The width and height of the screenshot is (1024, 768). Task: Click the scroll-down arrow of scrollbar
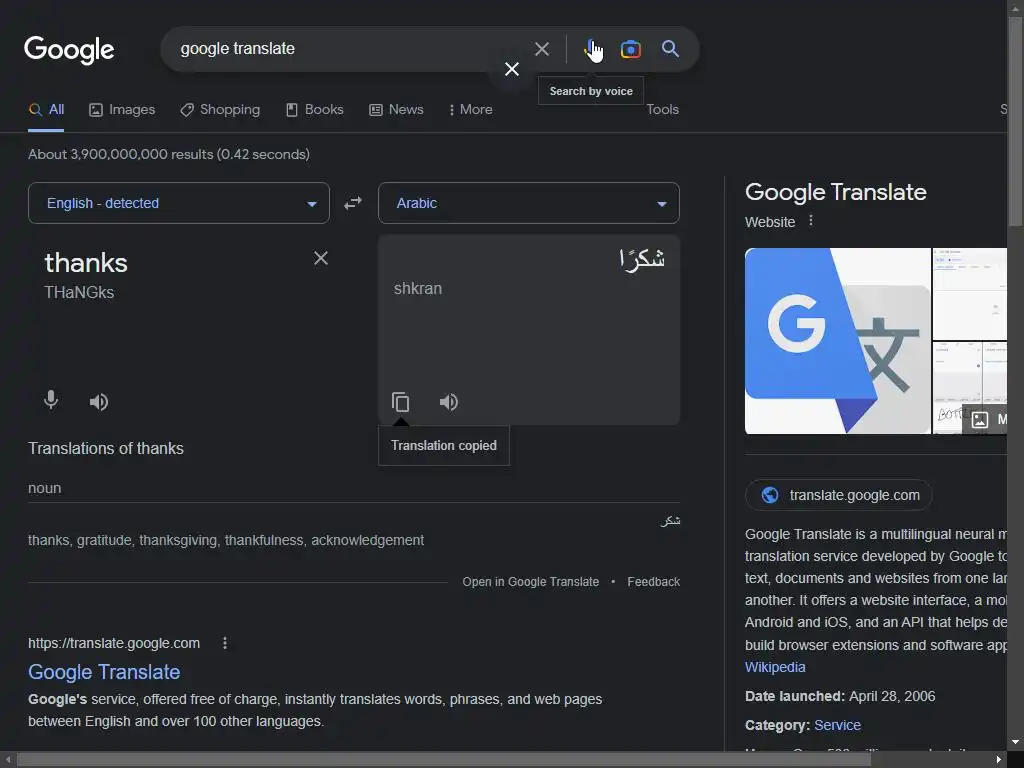click(x=1016, y=743)
